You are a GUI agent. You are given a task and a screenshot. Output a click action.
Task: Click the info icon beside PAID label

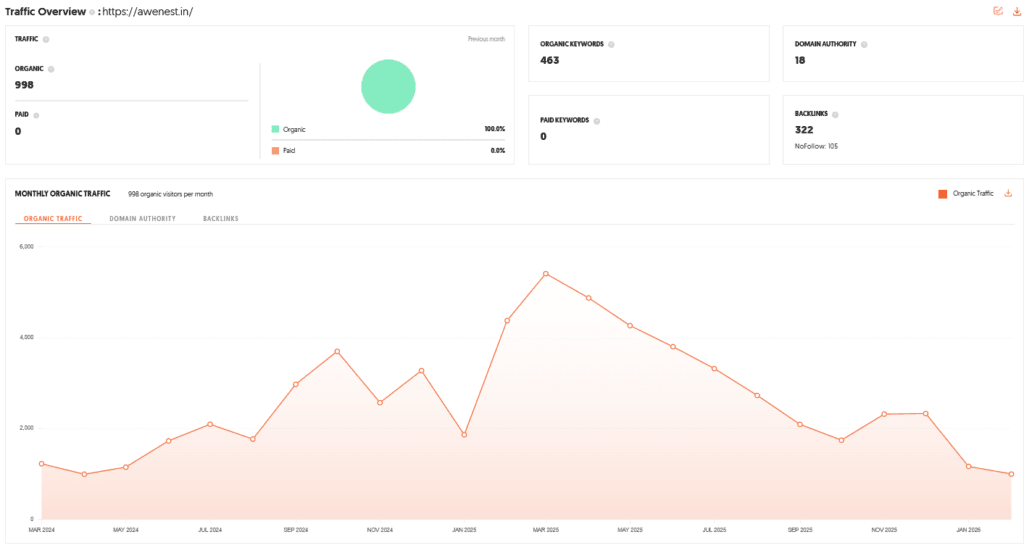click(36, 116)
